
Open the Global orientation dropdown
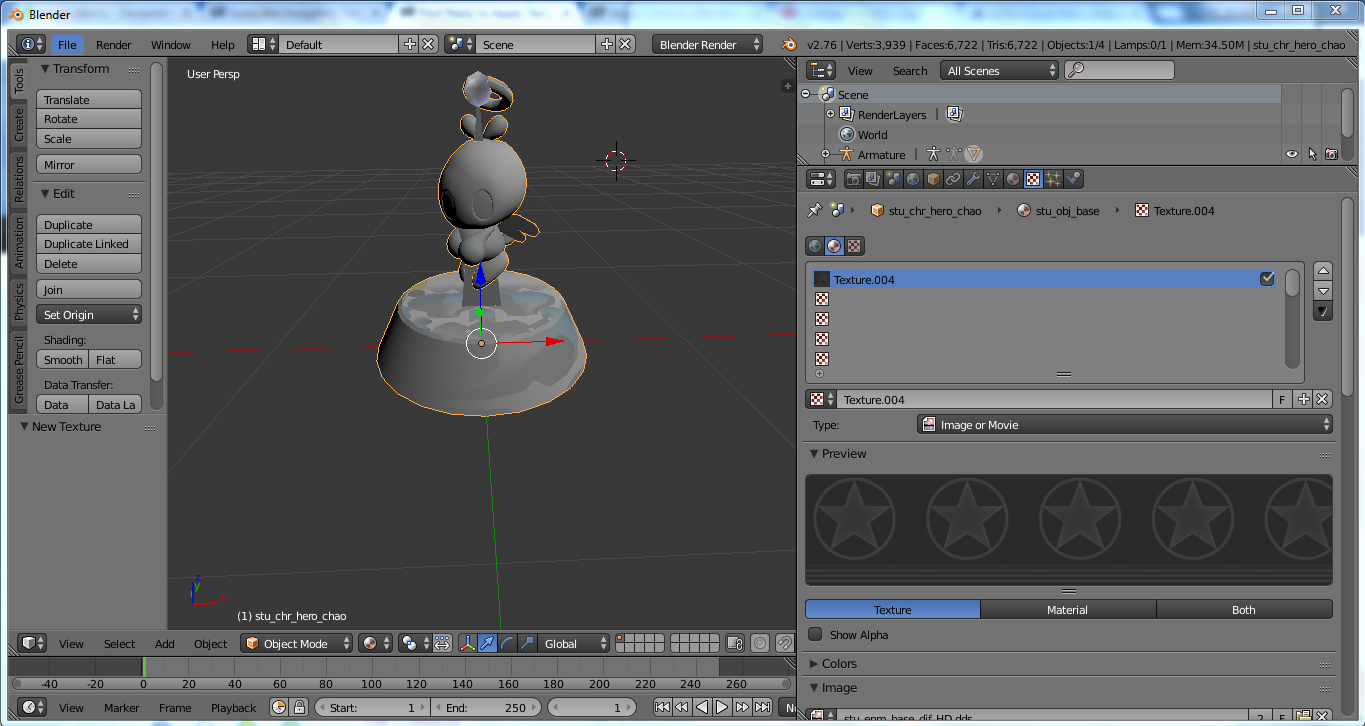tap(574, 643)
